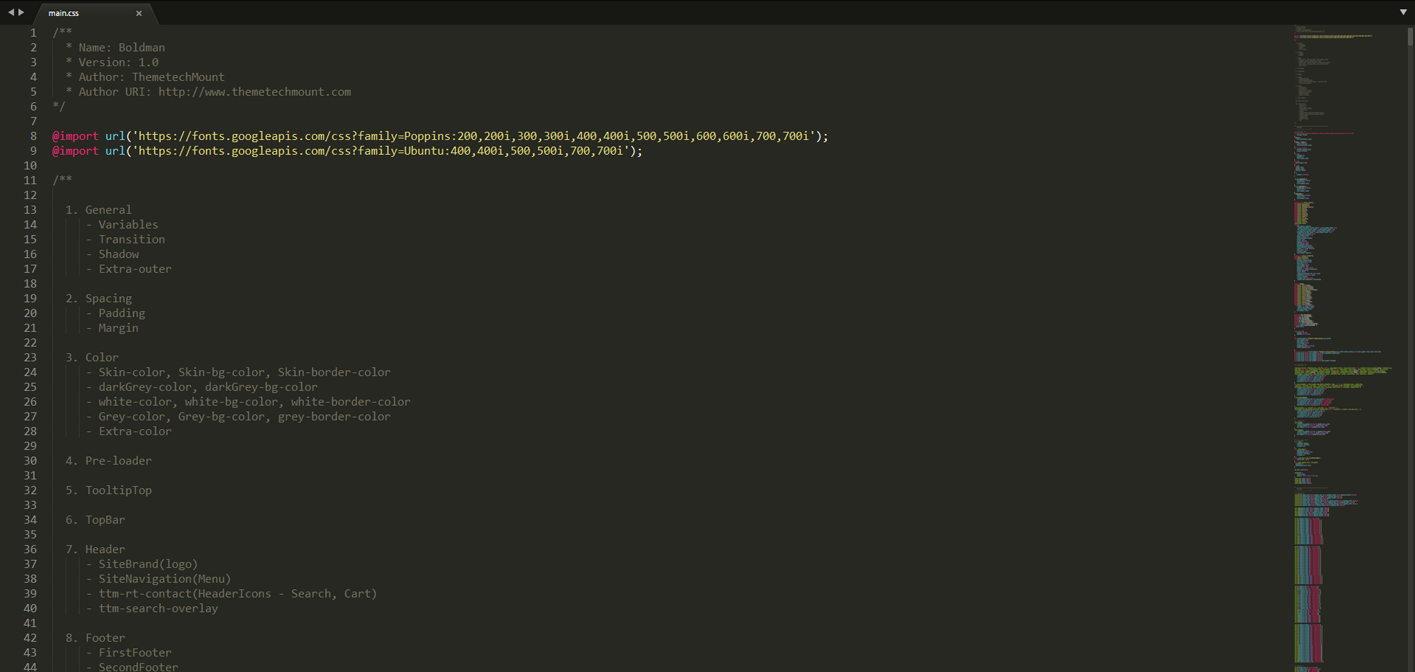Click the '- Variables' entry
The width and height of the screenshot is (1415, 672).
122,225
